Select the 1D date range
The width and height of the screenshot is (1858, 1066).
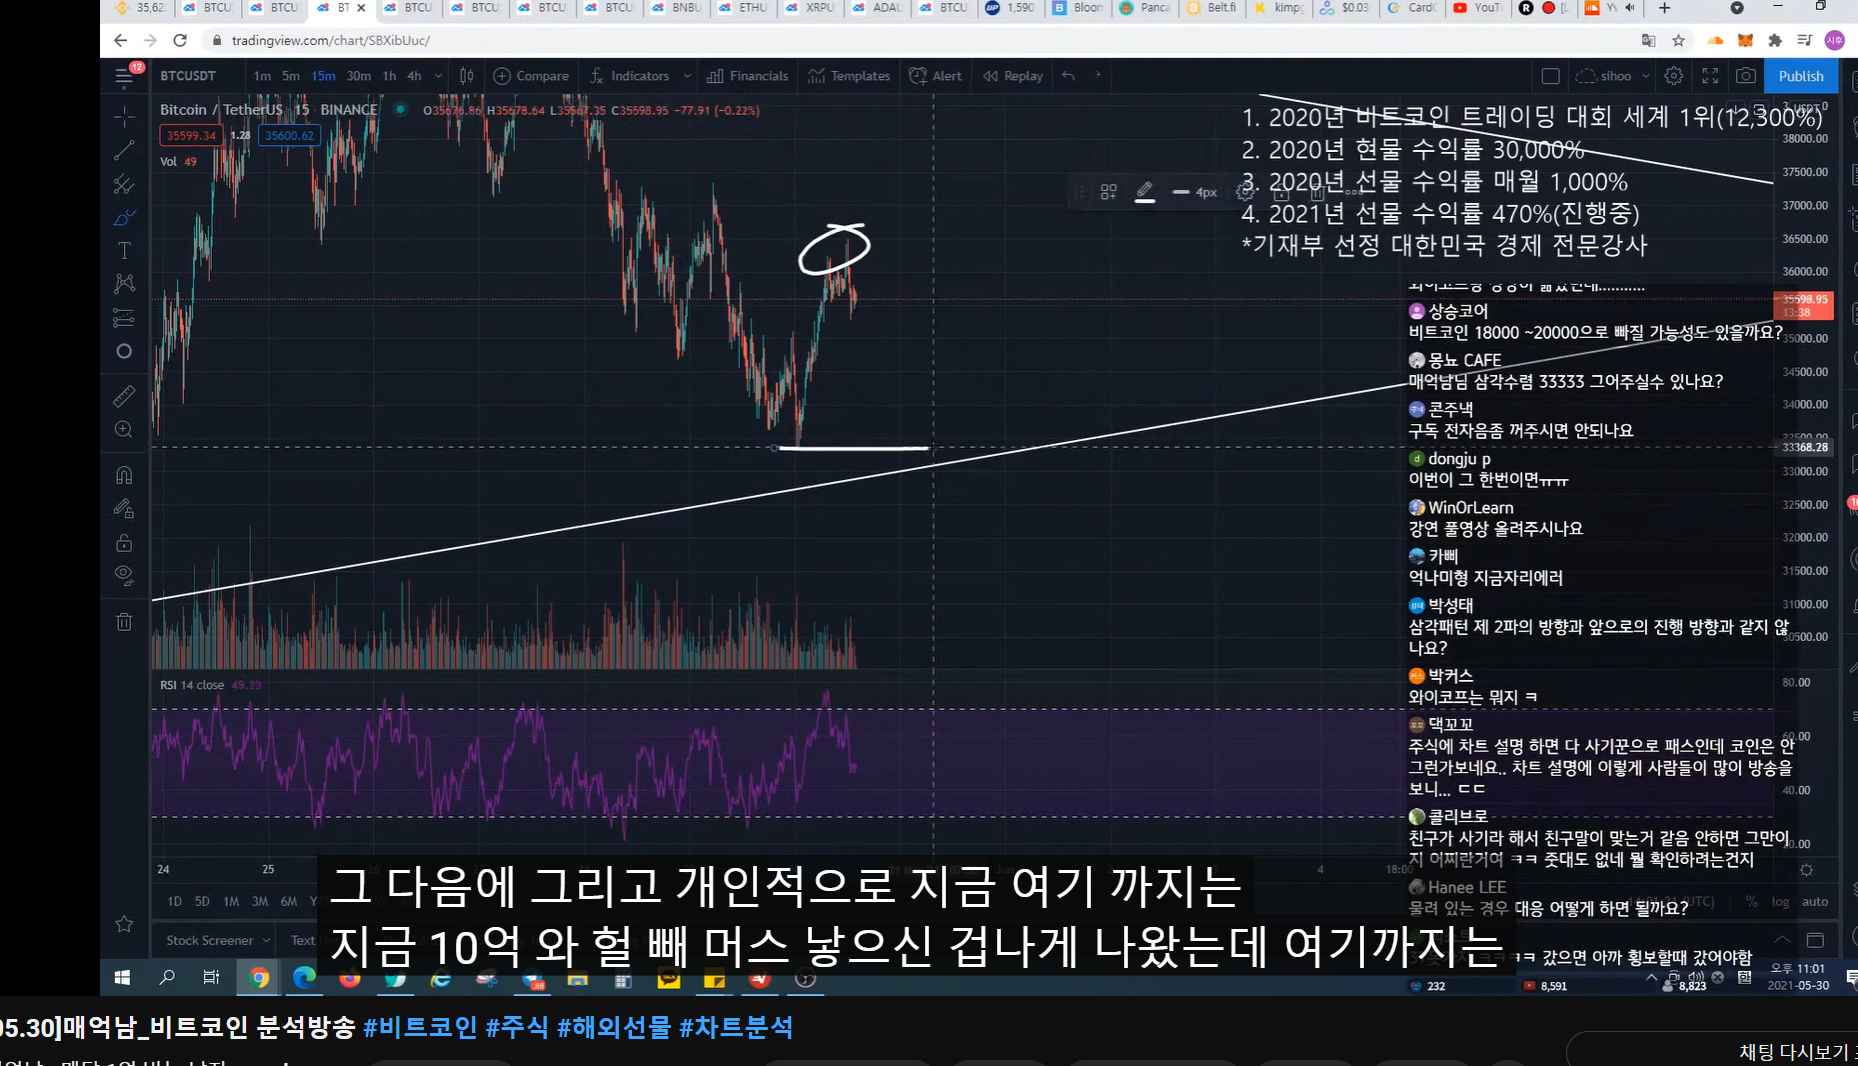174,901
